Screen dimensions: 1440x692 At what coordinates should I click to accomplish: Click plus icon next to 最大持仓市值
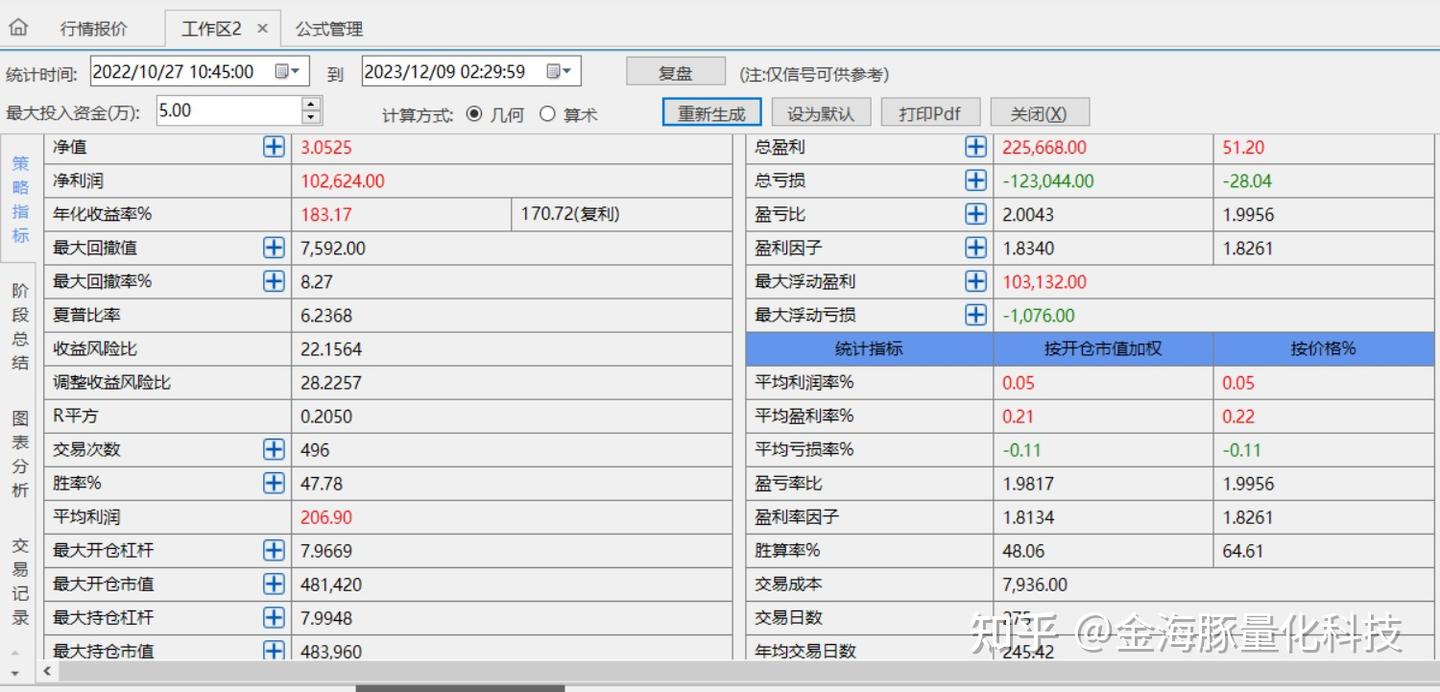(273, 650)
